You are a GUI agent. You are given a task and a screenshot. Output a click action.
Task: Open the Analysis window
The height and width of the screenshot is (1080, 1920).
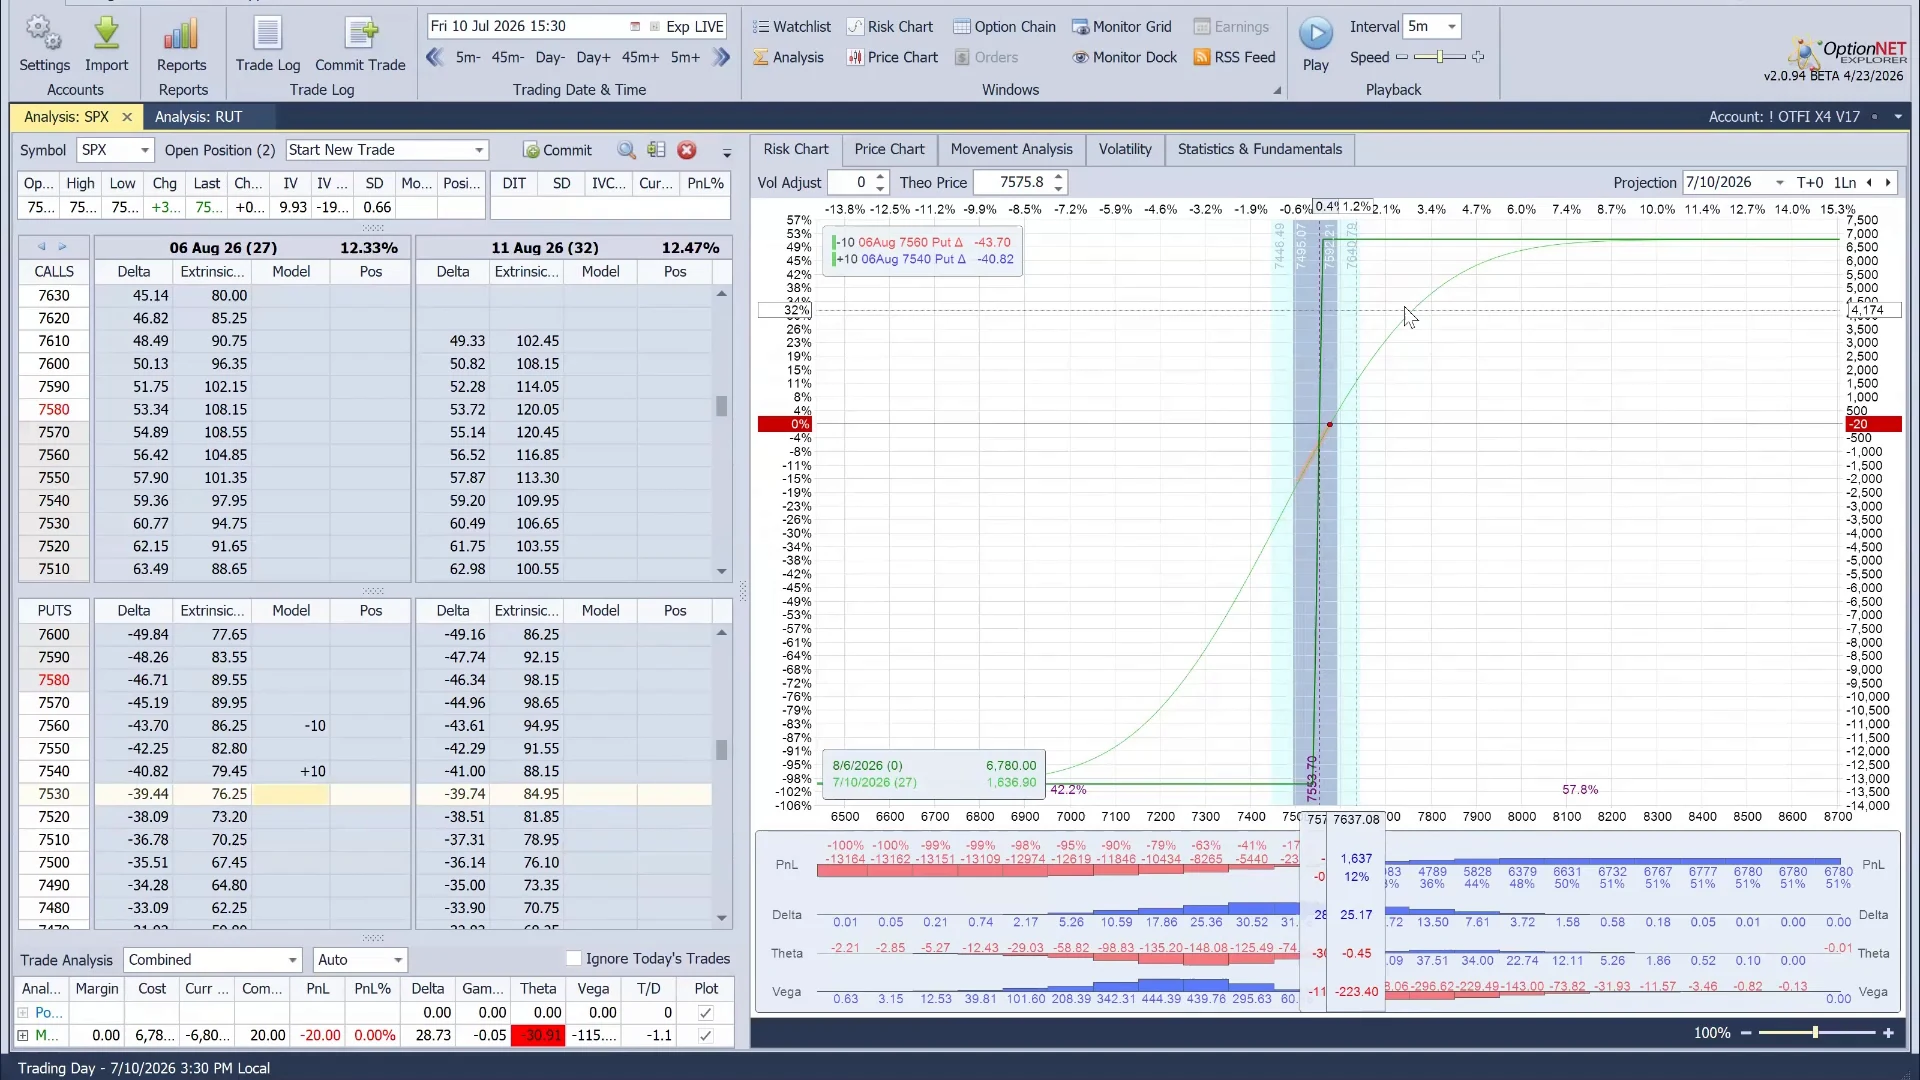[x=788, y=57]
